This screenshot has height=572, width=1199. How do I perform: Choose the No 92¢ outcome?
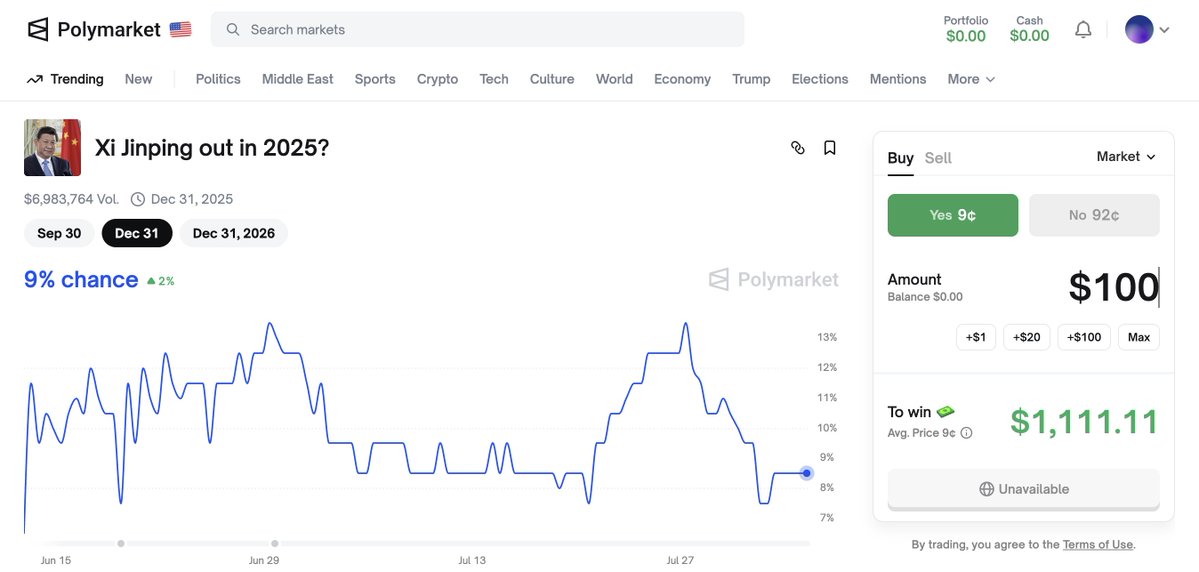(x=1094, y=215)
